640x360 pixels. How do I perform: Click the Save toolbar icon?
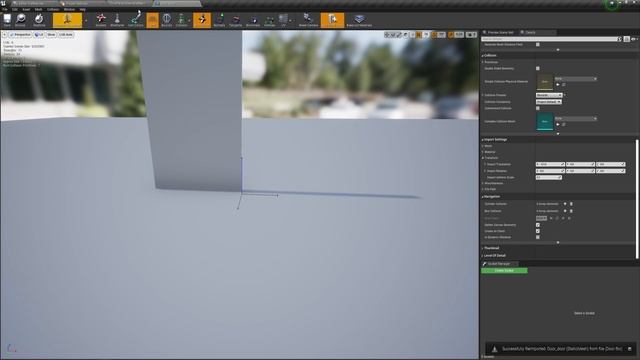[7, 20]
